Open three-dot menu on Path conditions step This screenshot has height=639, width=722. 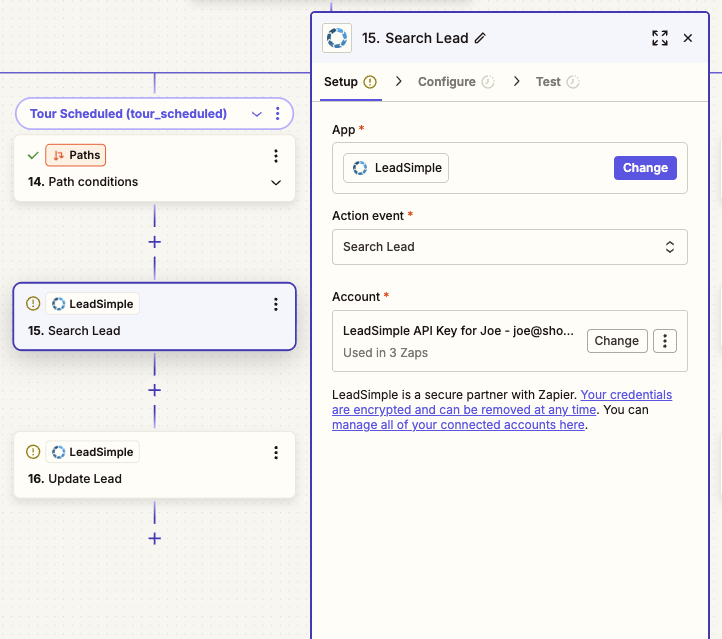click(276, 156)
